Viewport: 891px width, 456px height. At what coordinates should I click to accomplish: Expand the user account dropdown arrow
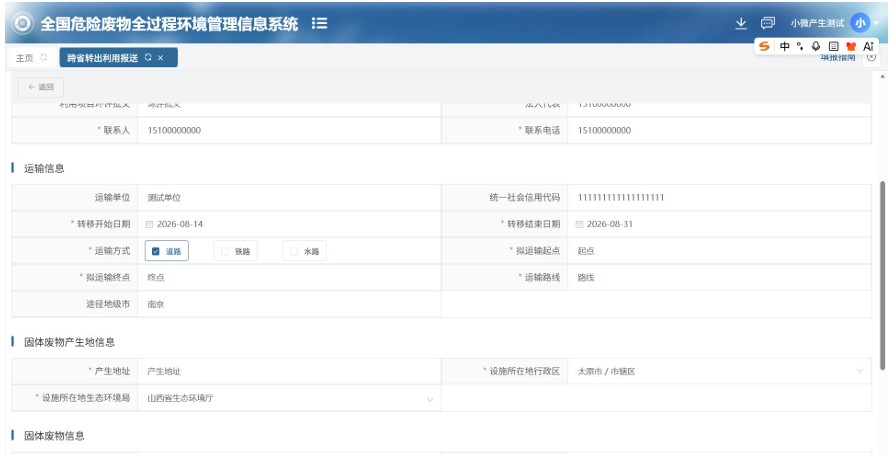coord(877,23)
